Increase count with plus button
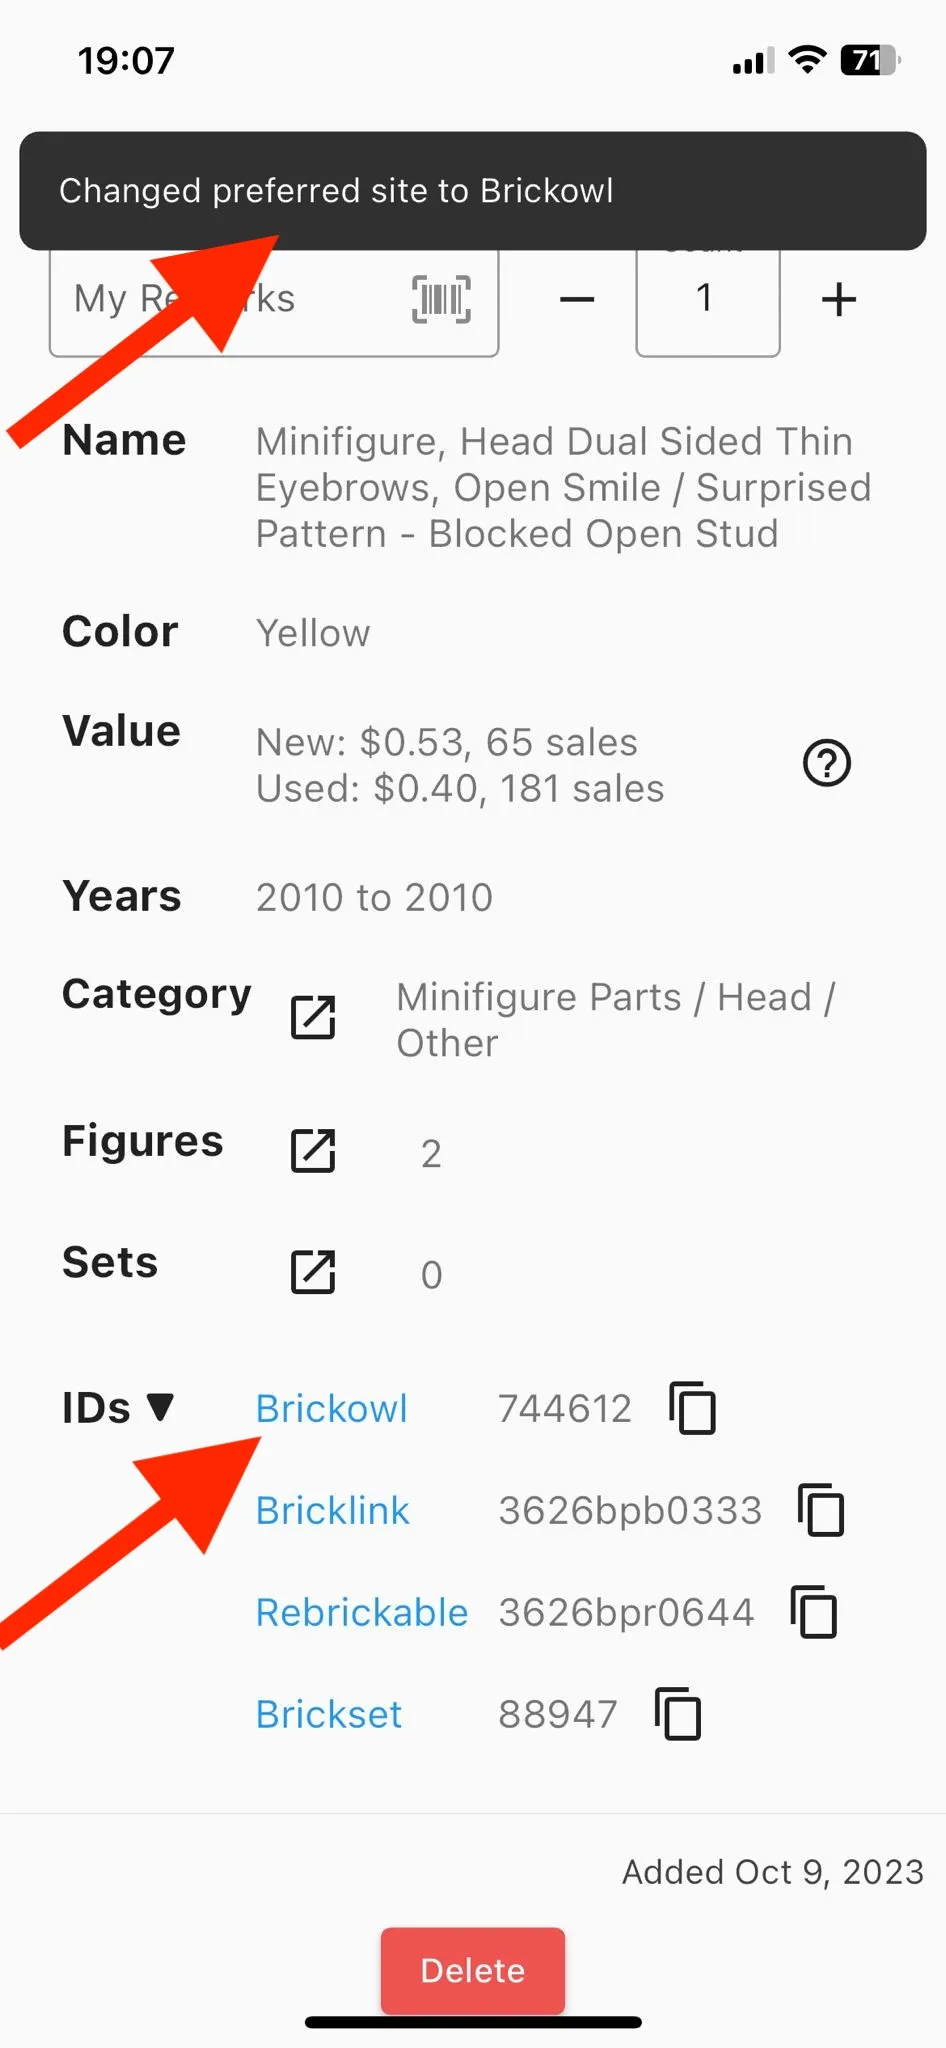This screenshot has height=2048, width=946. 839,299
